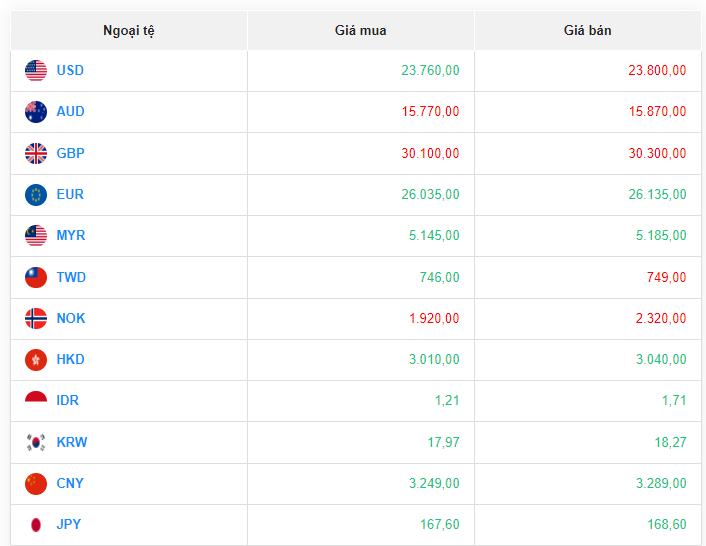Click the European Union flag icon

click(x=36, y=195)
